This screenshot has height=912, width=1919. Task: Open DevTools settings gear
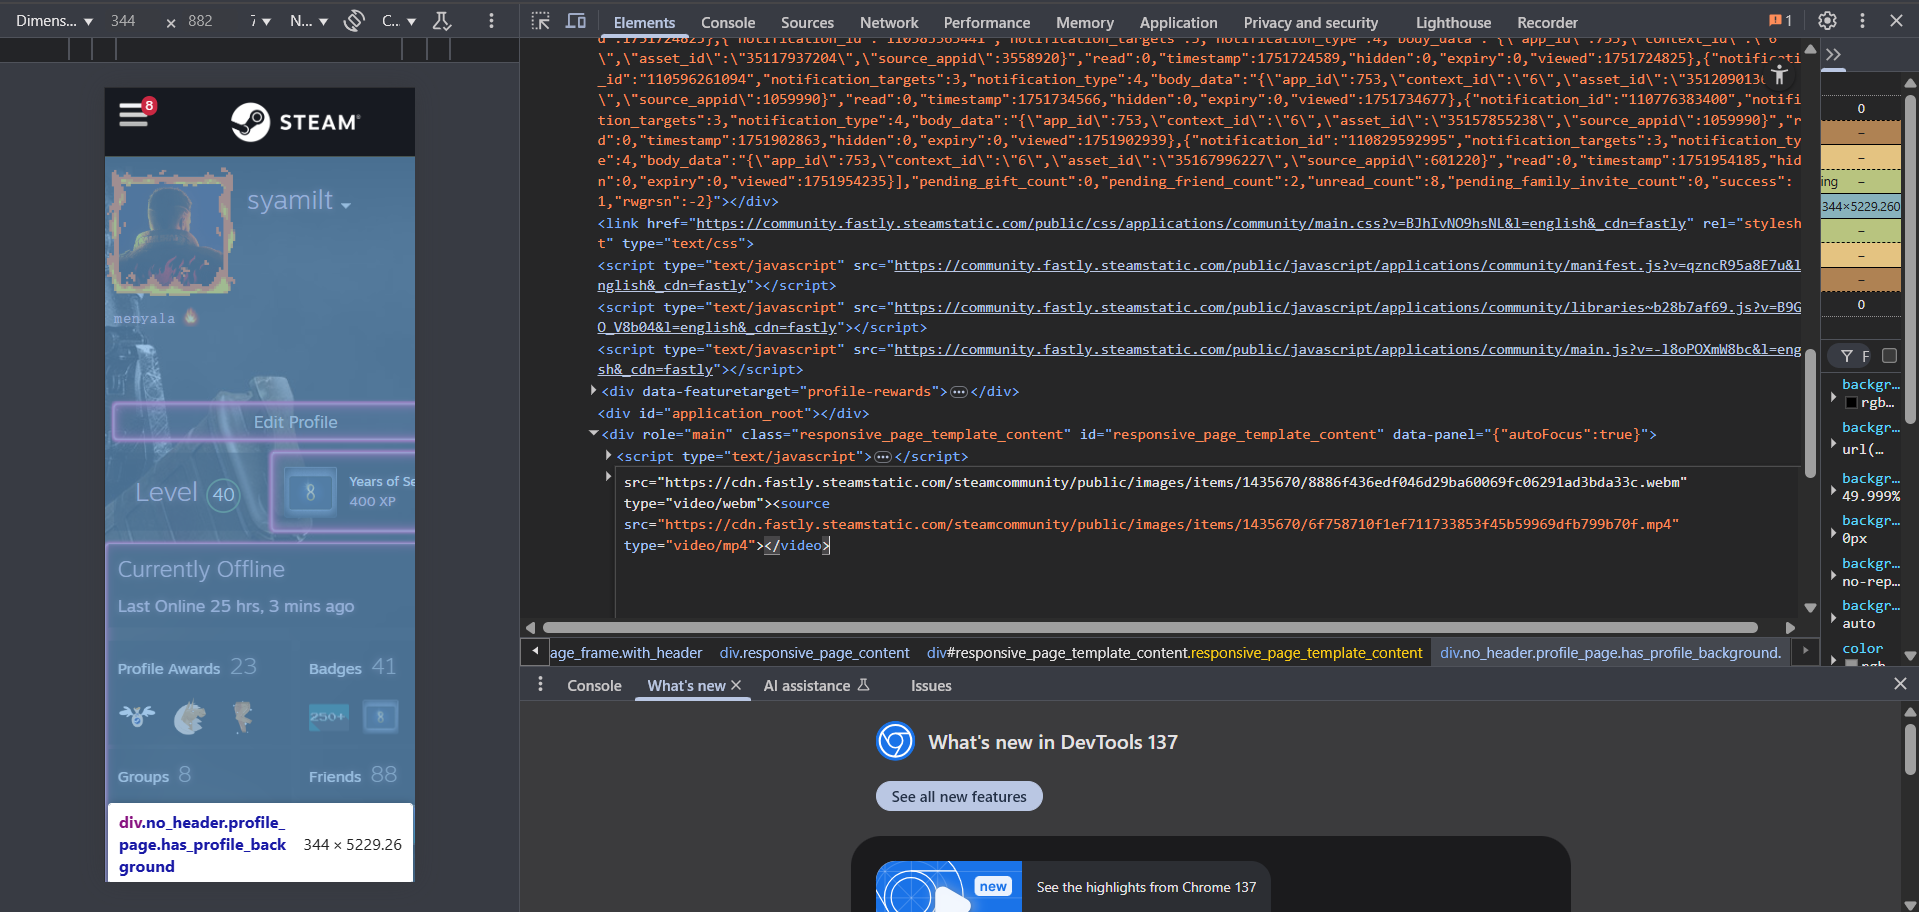point(1827,21)
